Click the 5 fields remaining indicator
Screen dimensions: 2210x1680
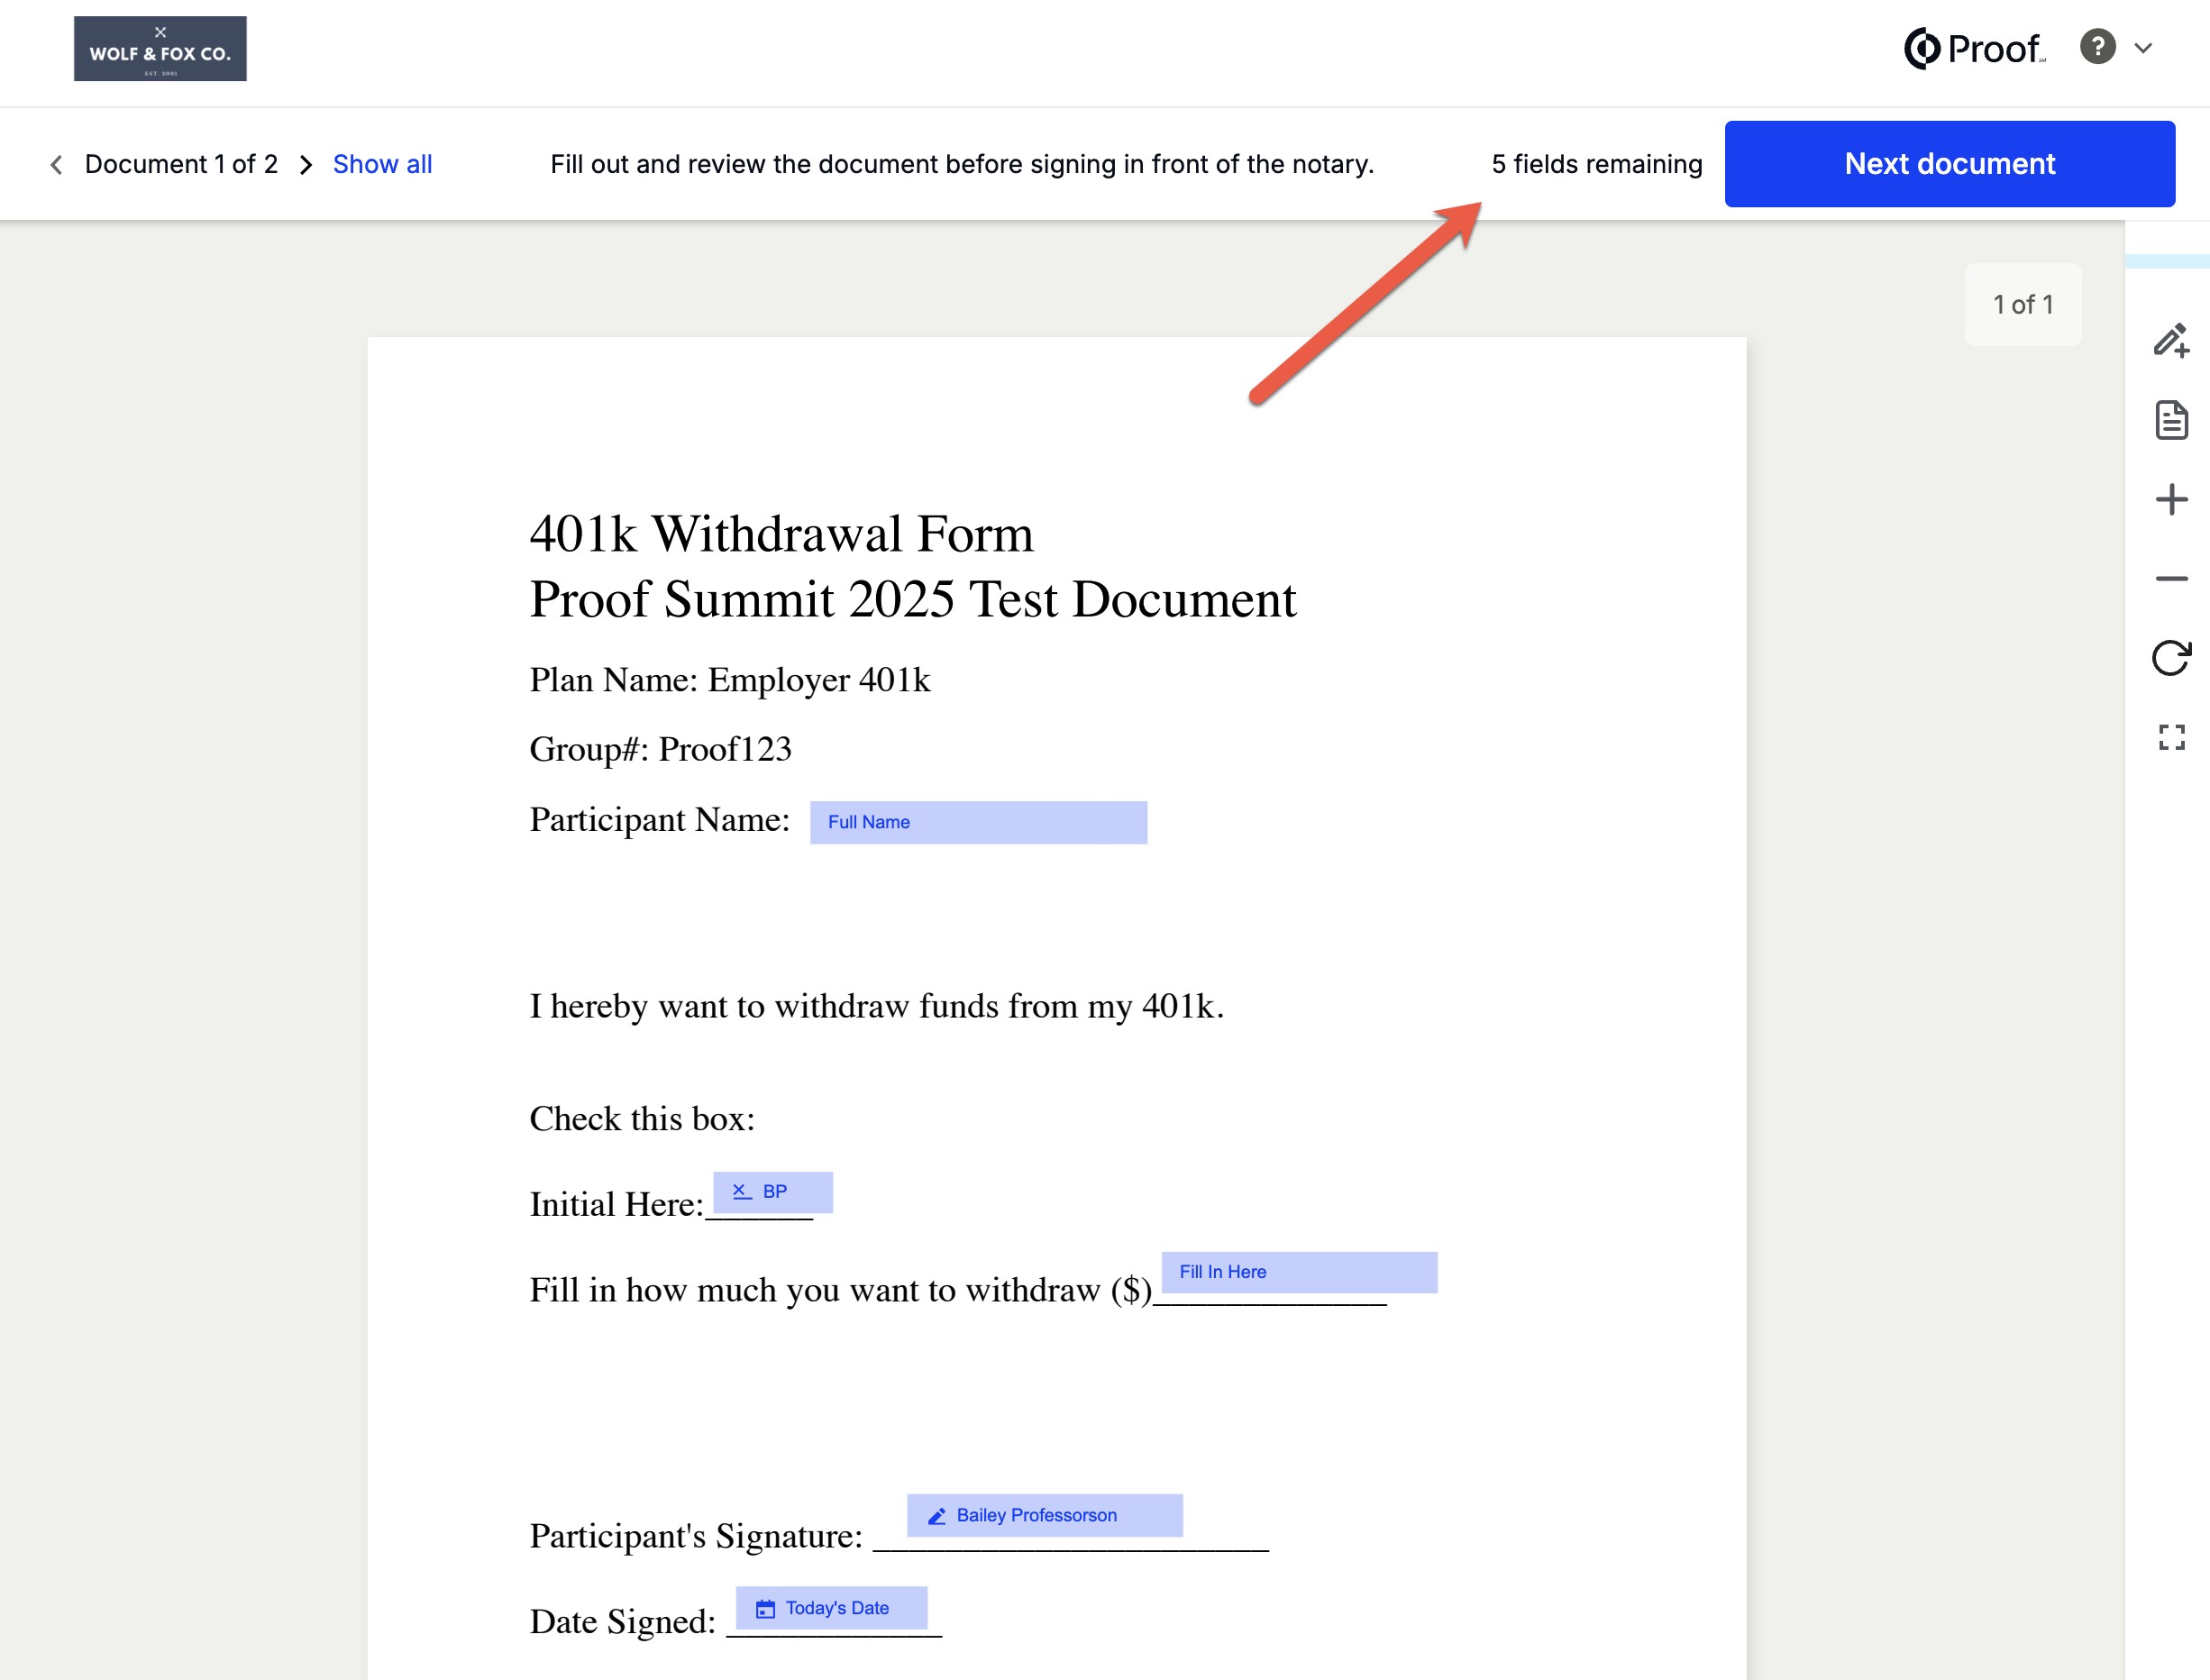[1597, 163]
